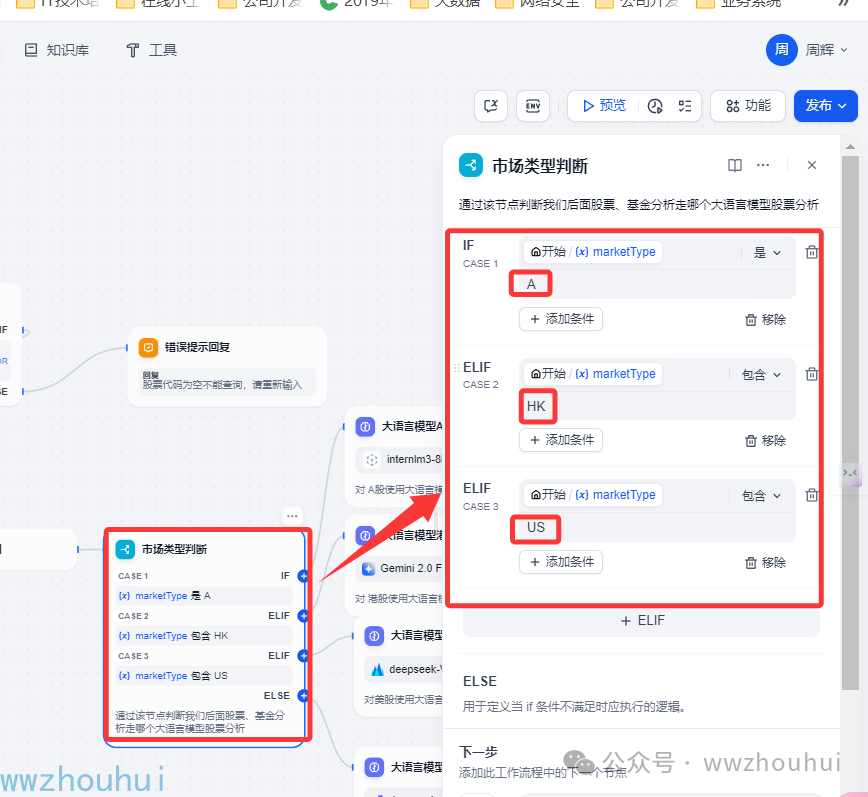Add a new branch with + ELIF button
Viewport: 868px width, 797px height.
tap(641, 620)
